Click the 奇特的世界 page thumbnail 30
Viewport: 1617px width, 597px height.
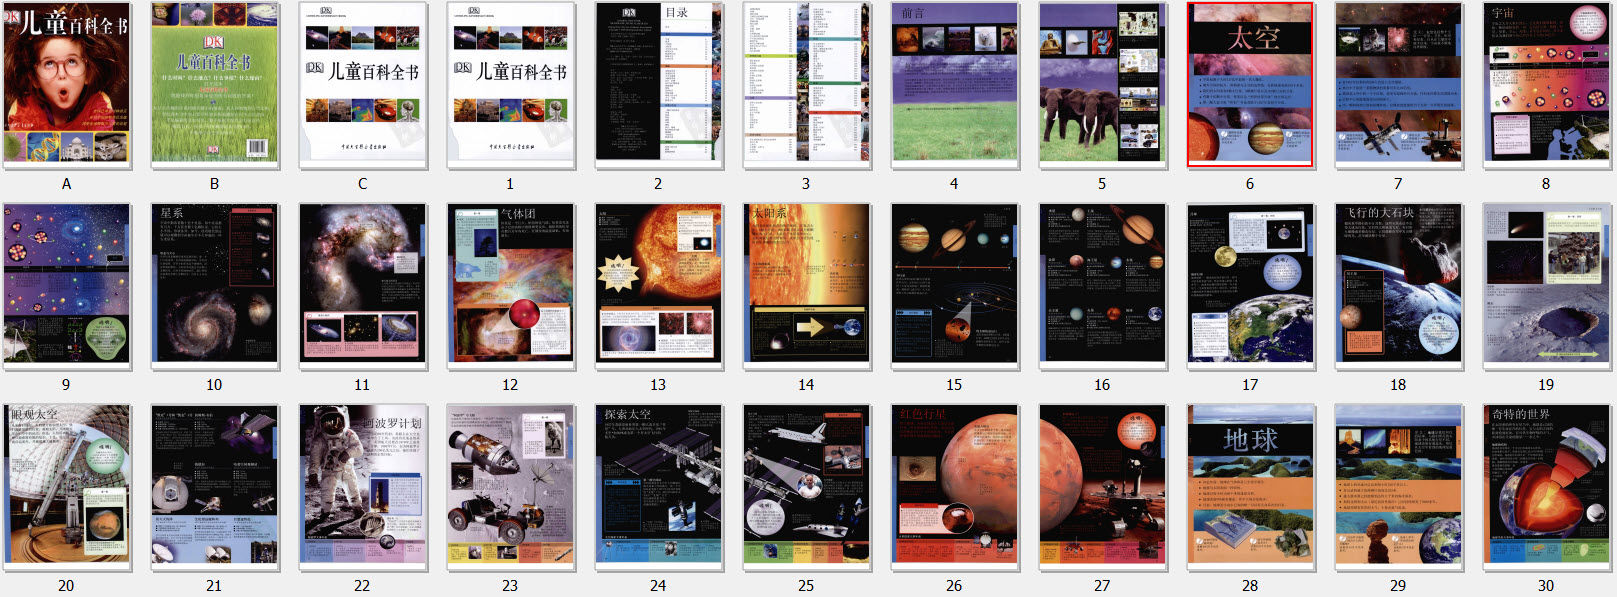tap(1546, 486)
